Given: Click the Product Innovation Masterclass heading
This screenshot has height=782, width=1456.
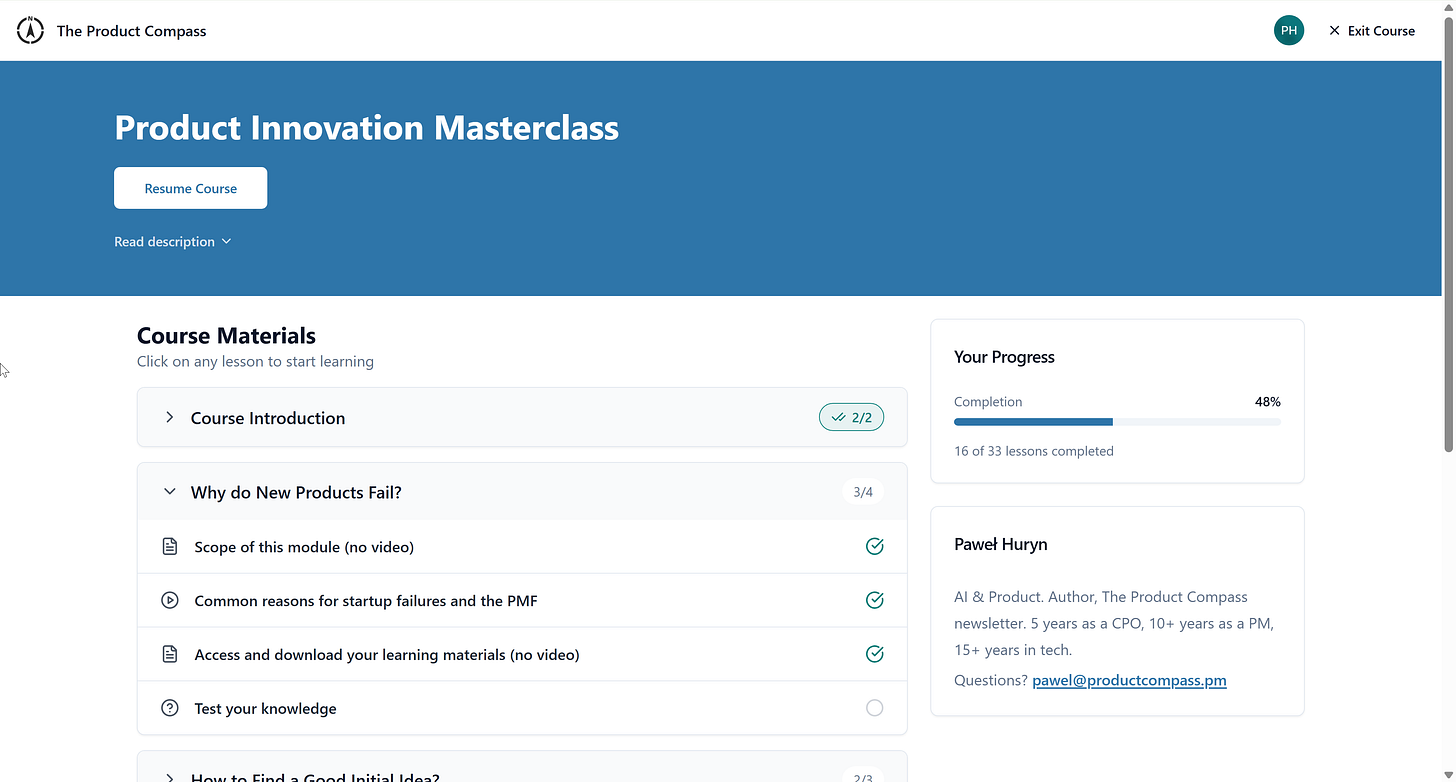Looking at the screenshot, I should tap(367, 128).
